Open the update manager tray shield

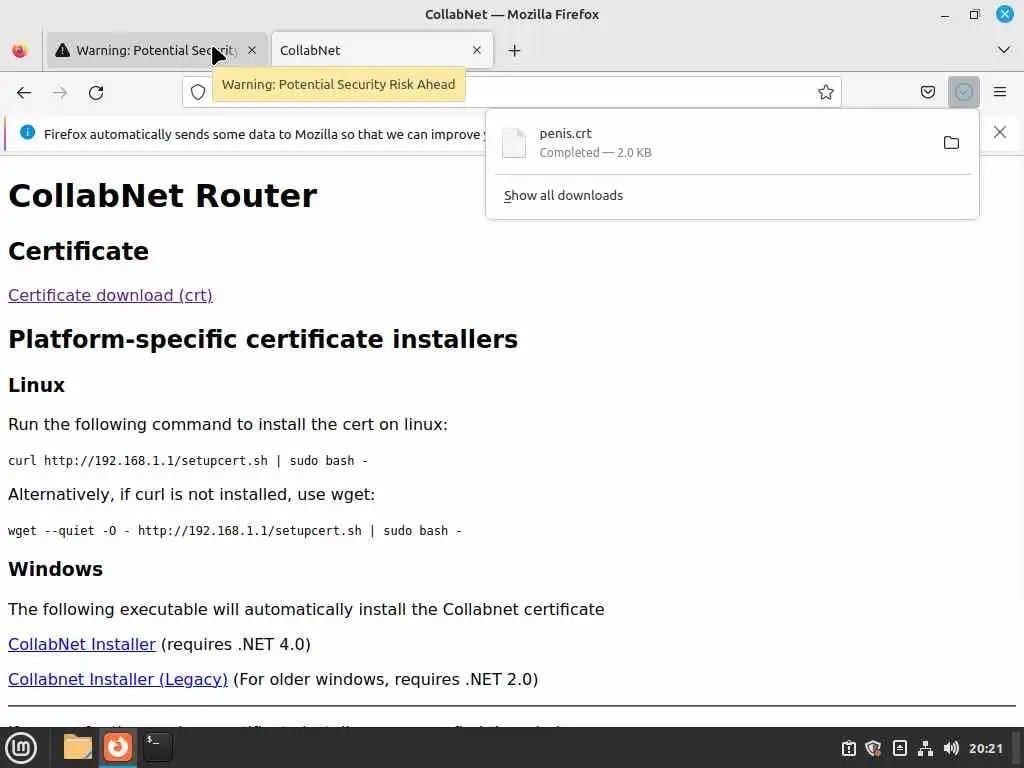873,748
